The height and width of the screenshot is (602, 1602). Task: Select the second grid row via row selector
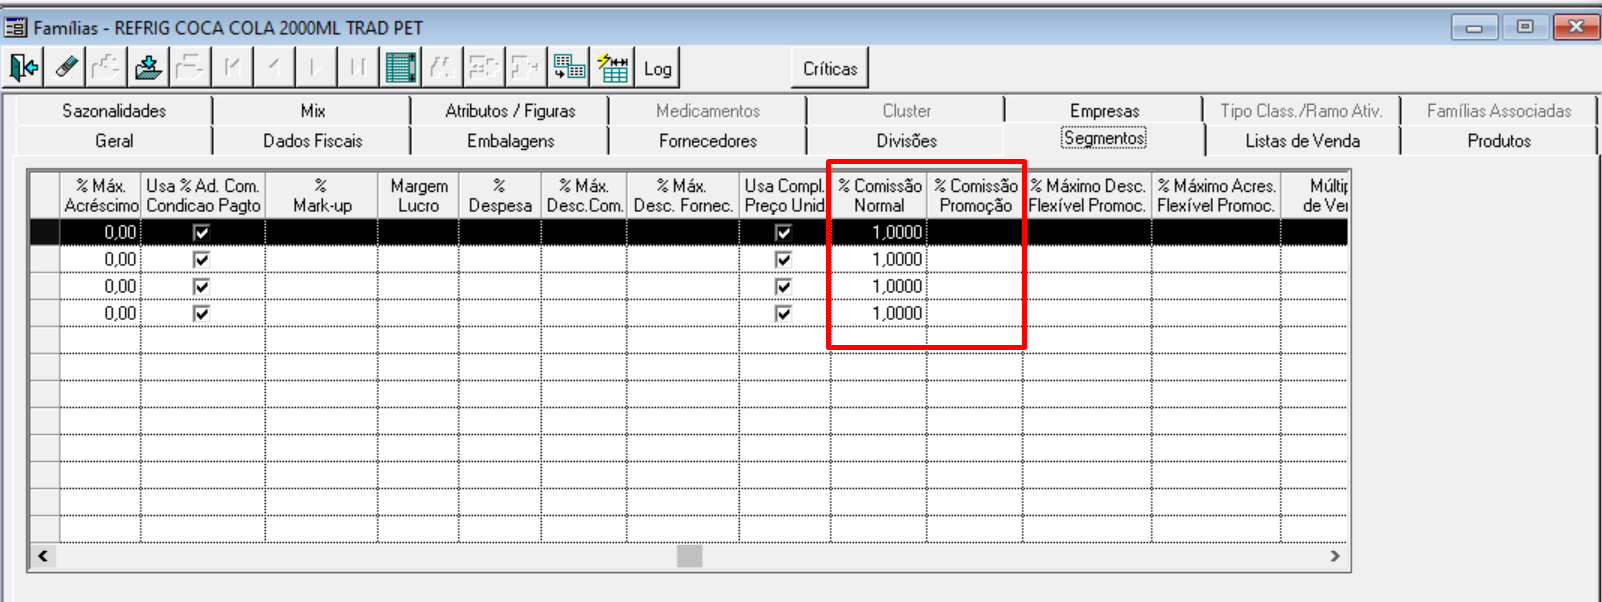tap(44, 259)
